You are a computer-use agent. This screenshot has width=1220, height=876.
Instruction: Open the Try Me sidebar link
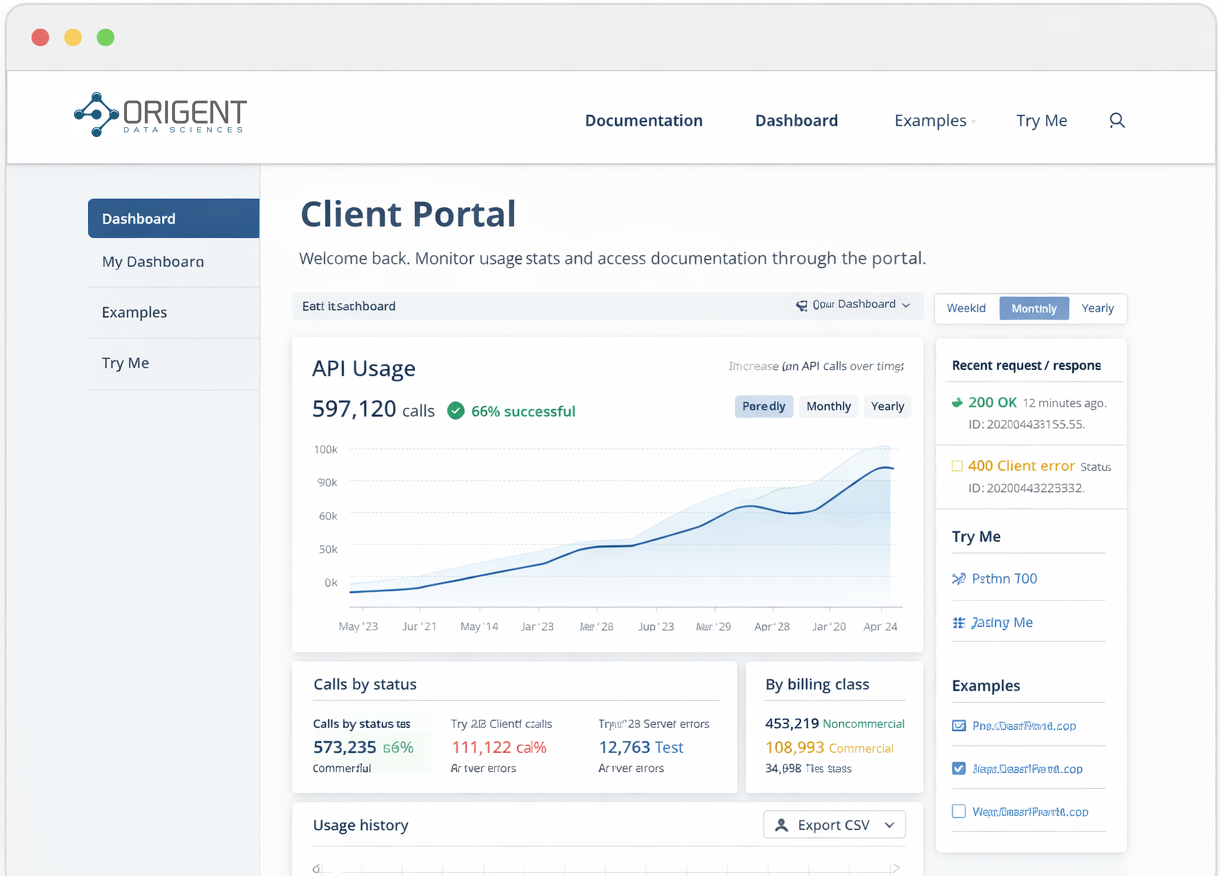125,362
